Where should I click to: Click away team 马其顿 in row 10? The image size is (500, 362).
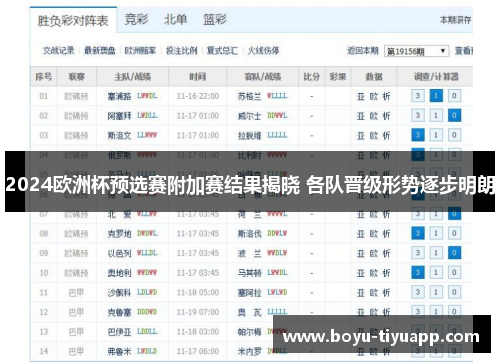249,273
